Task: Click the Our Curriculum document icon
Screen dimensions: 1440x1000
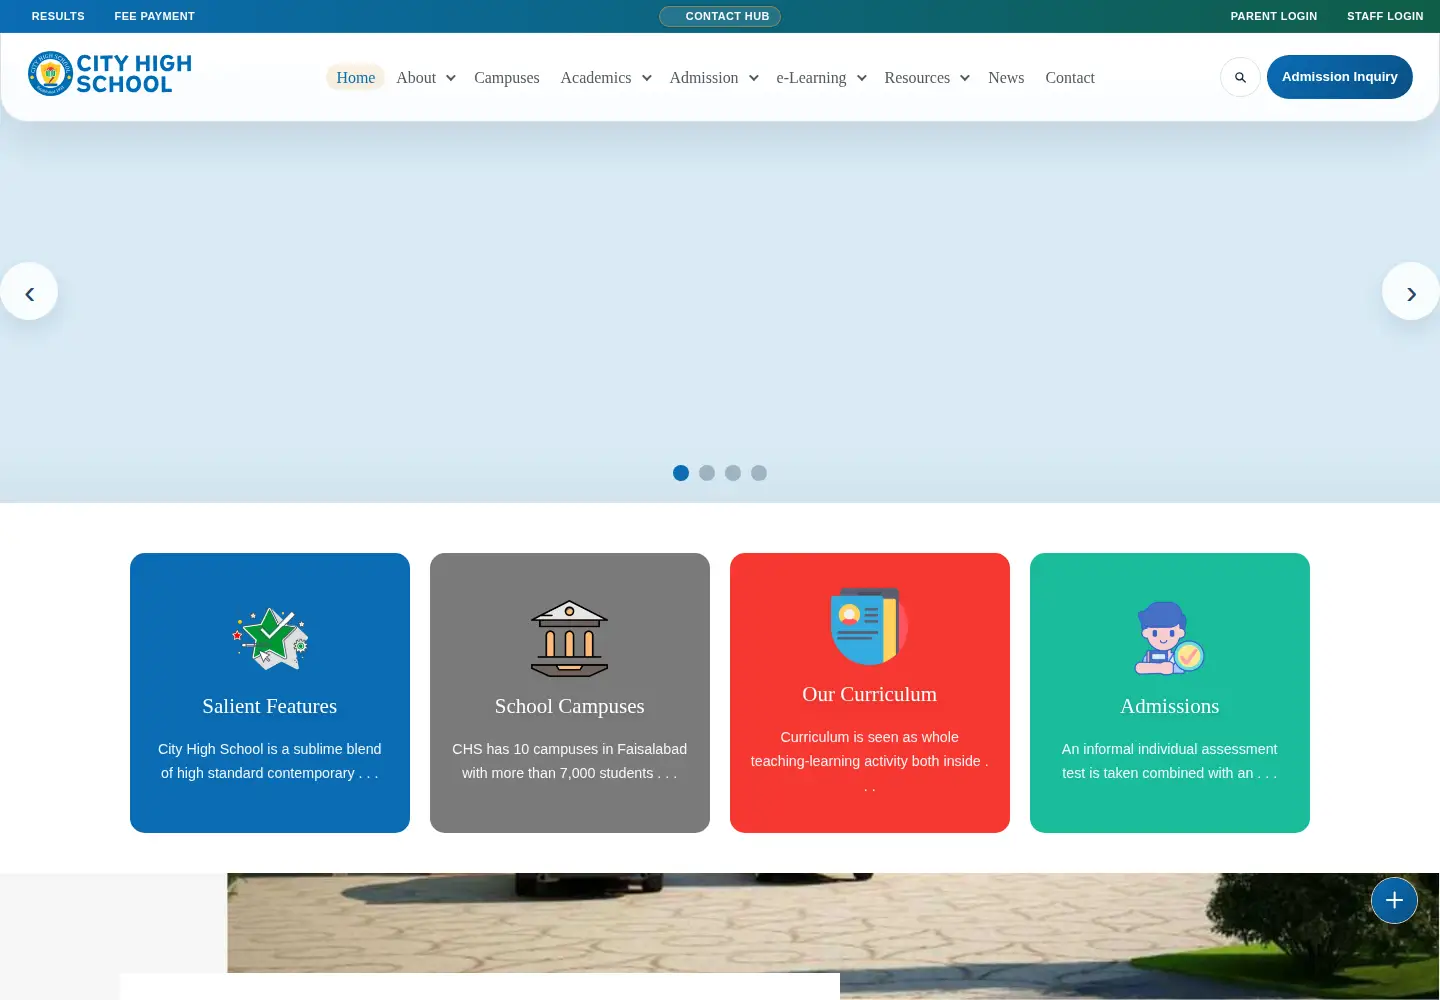Action: tap(870, 626)
